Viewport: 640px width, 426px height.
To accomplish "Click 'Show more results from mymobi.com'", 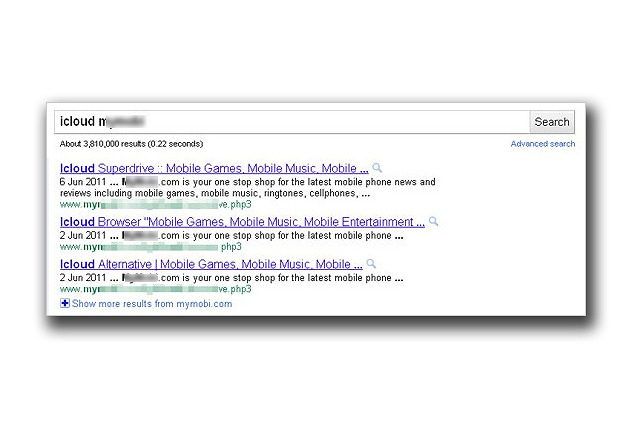I will click(151, 304).
